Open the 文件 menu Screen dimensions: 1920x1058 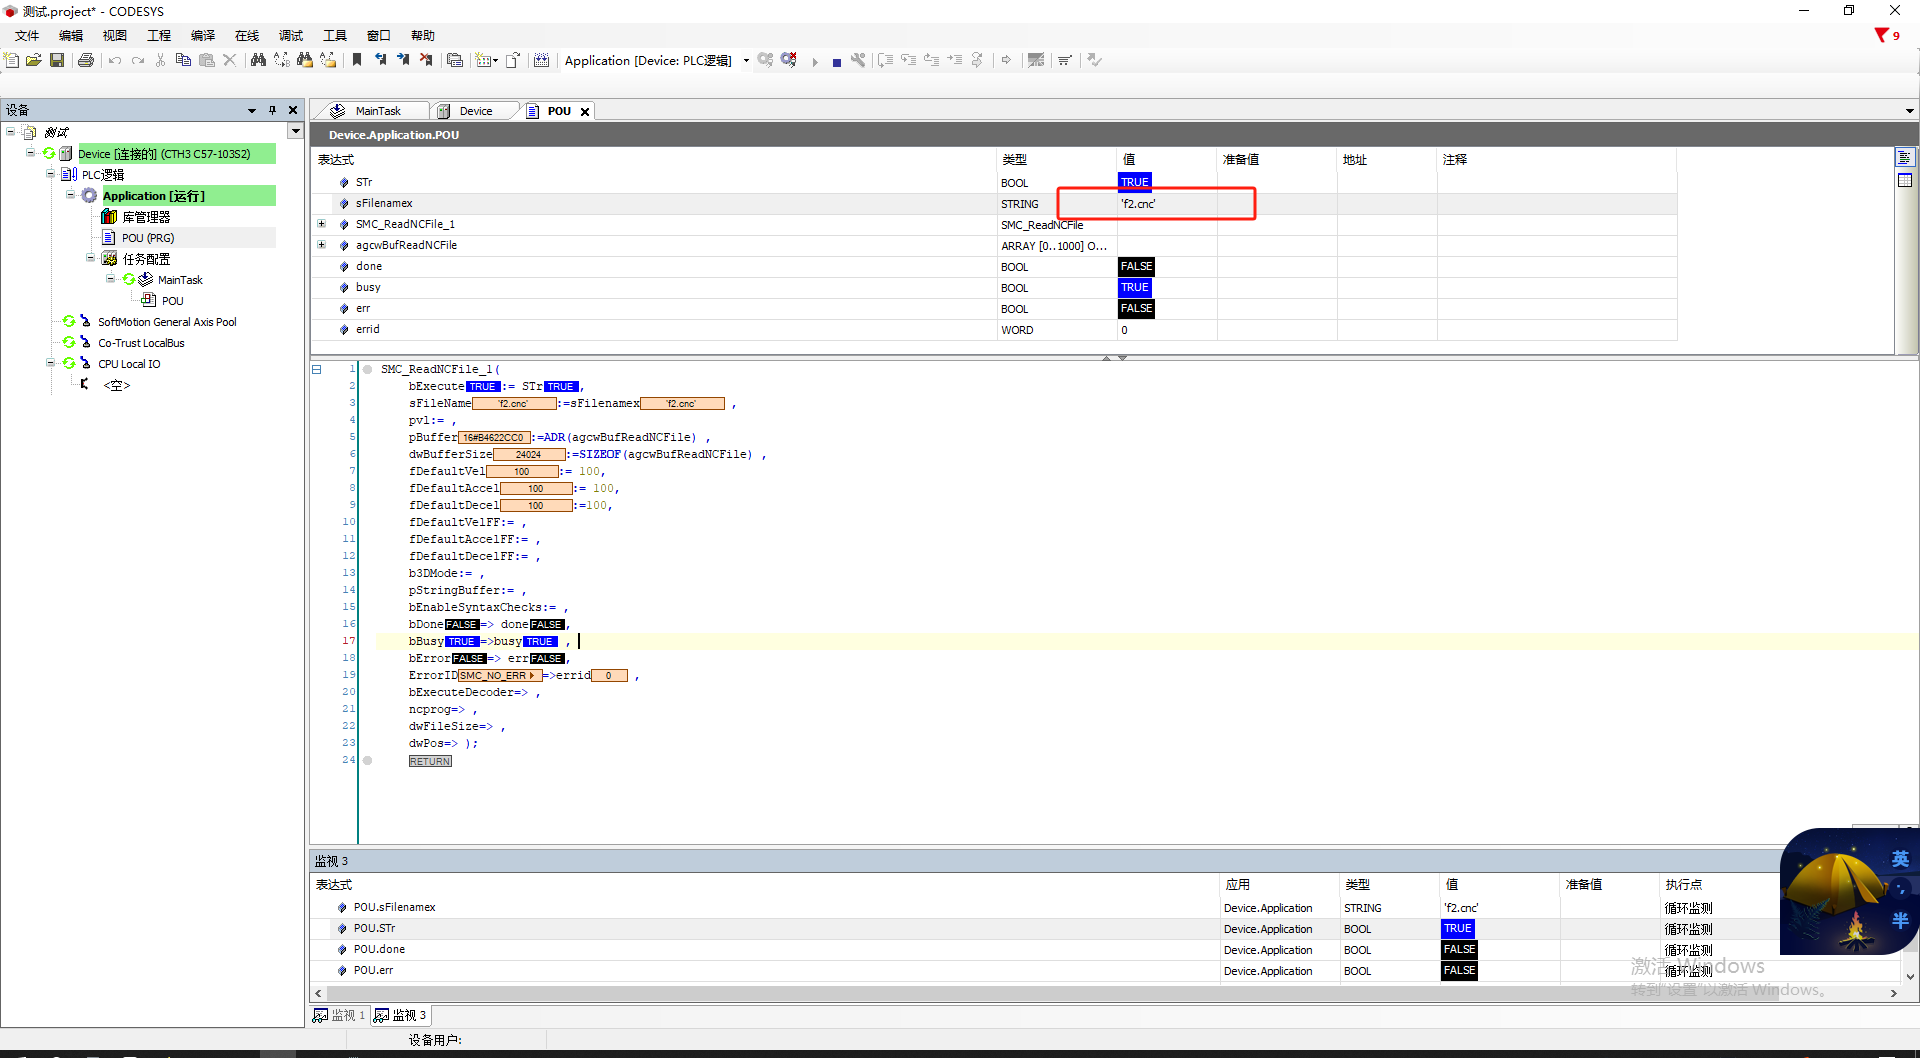(x=27, y=35)
